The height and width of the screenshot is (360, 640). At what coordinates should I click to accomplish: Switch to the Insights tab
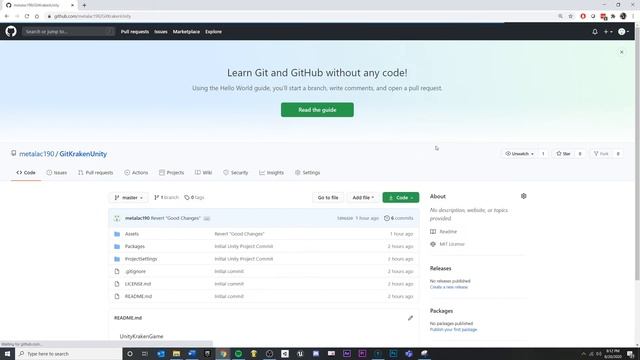pos(271,173)
